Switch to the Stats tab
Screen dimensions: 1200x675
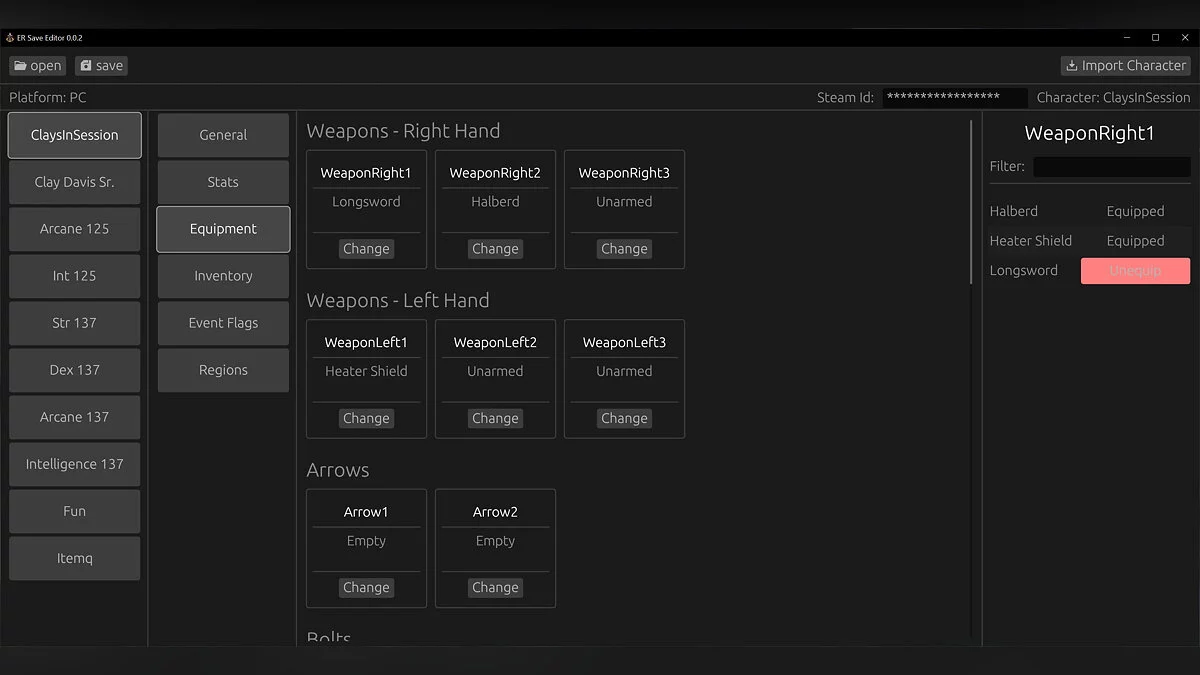[222, 182]
